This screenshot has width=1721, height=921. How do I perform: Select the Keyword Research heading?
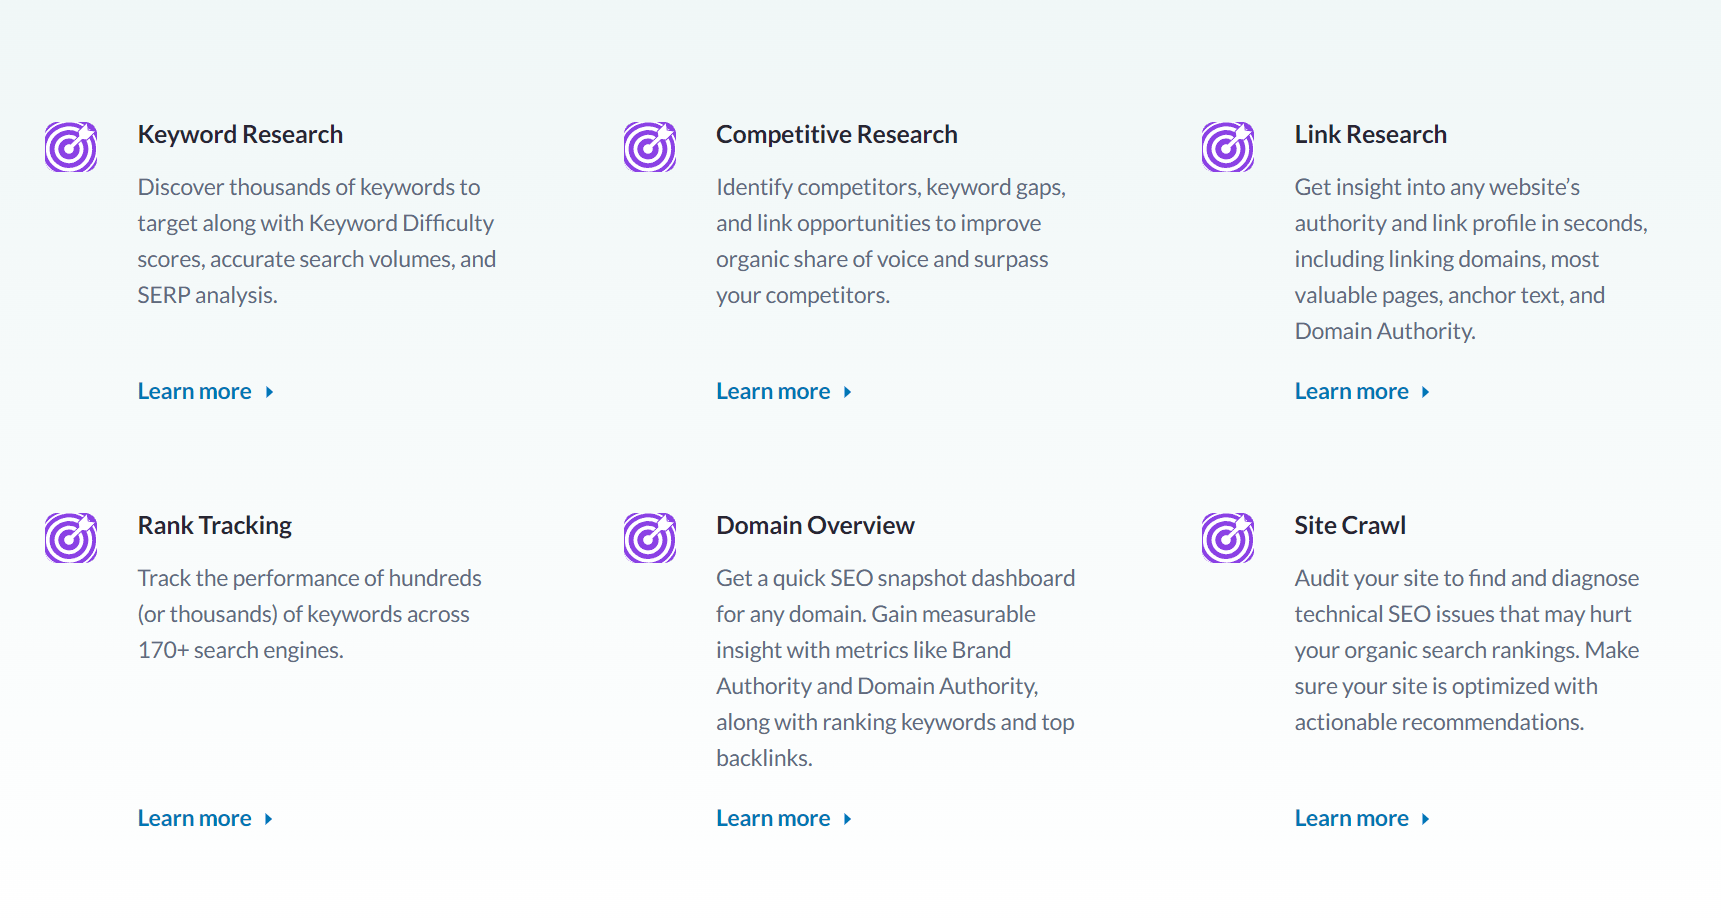(x=240, y=135)
